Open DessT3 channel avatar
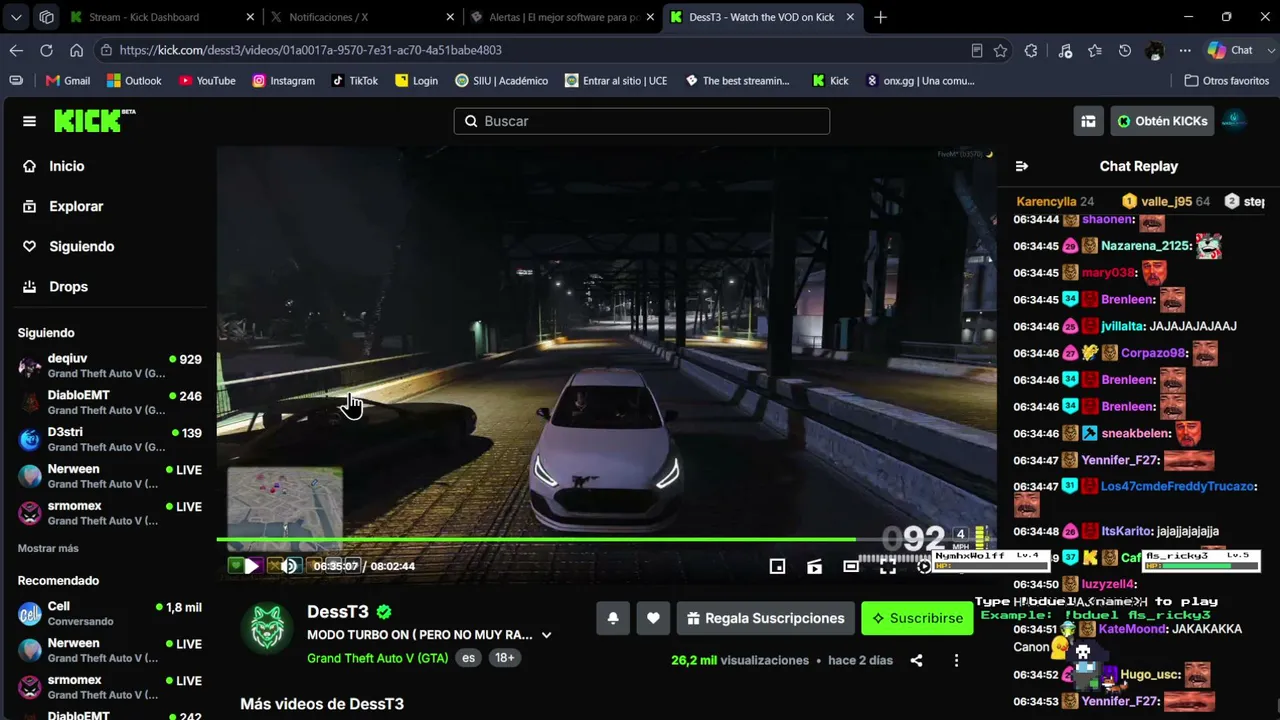The image size is (1280, 720). click(267, 628)
